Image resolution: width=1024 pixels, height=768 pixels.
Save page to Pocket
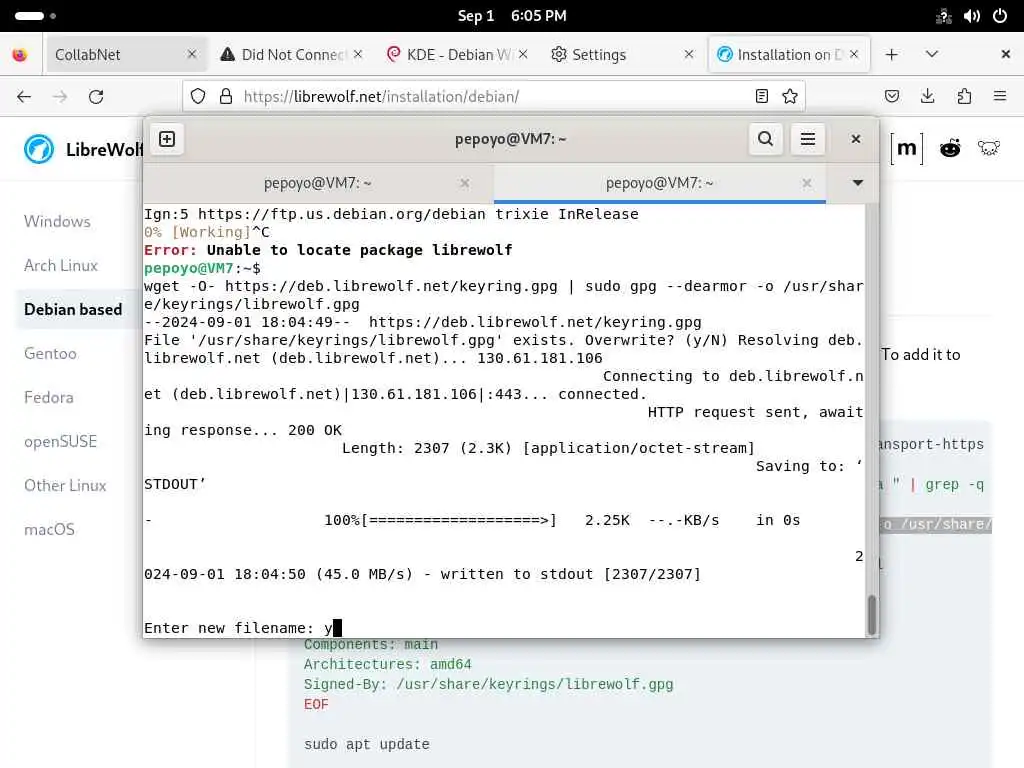click(892, 97)
